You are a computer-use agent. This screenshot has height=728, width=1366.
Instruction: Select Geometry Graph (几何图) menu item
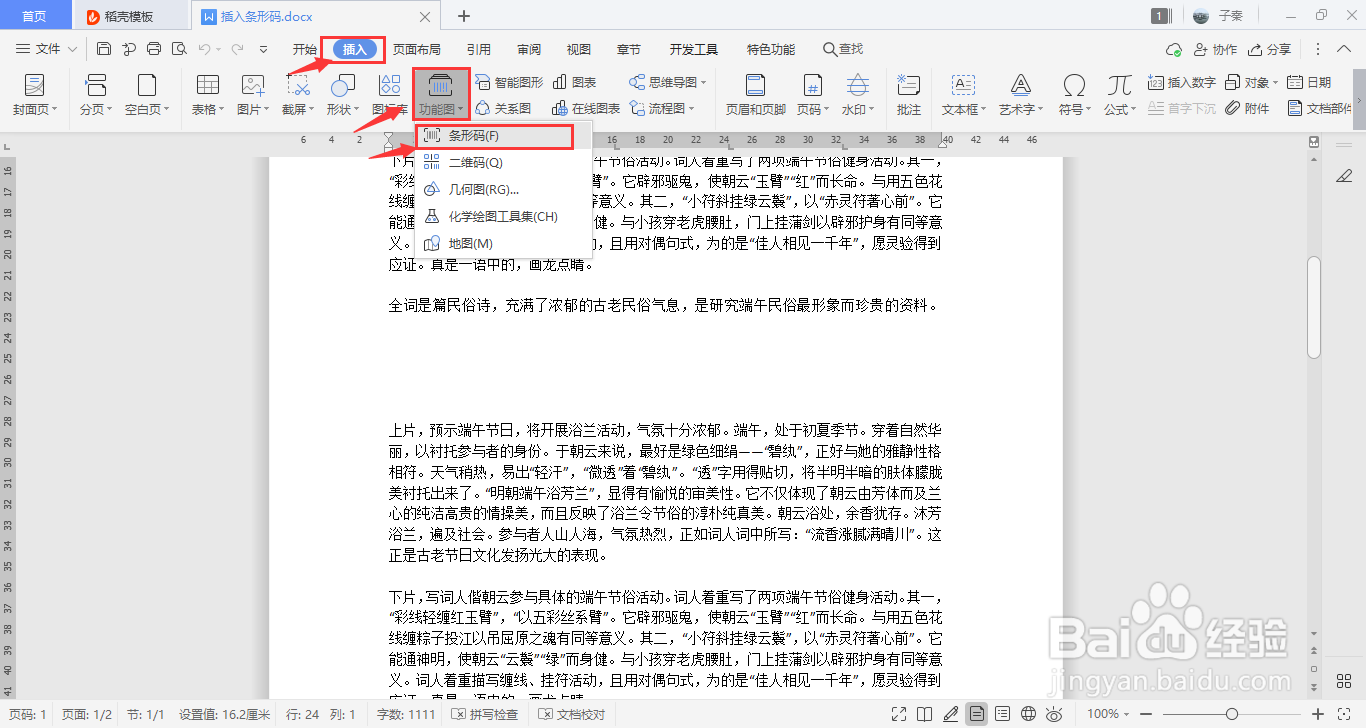(x=503, y=189)
